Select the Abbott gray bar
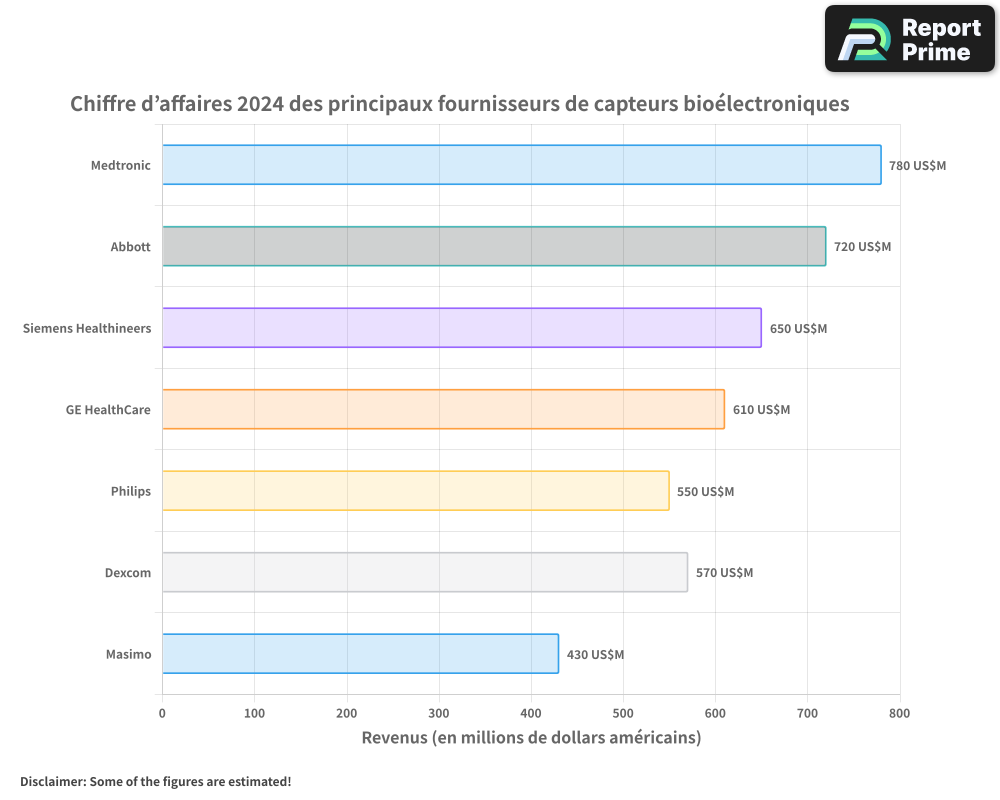1000x800 pixels. point(493,246)
